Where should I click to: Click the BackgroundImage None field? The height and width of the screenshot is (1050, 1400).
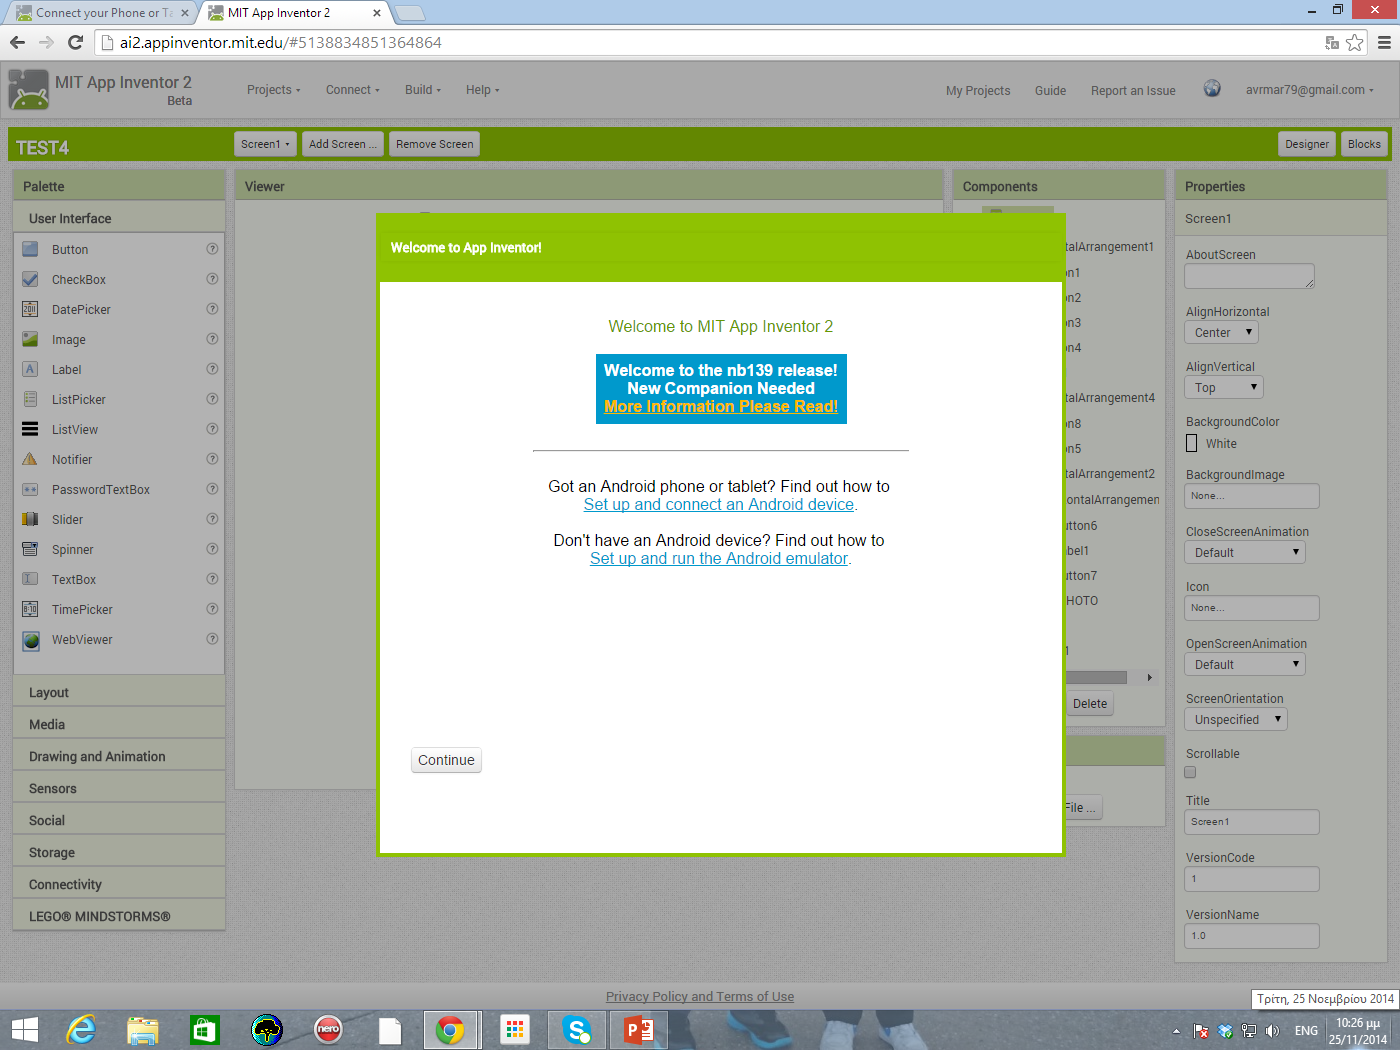(x=1252, y=496)
